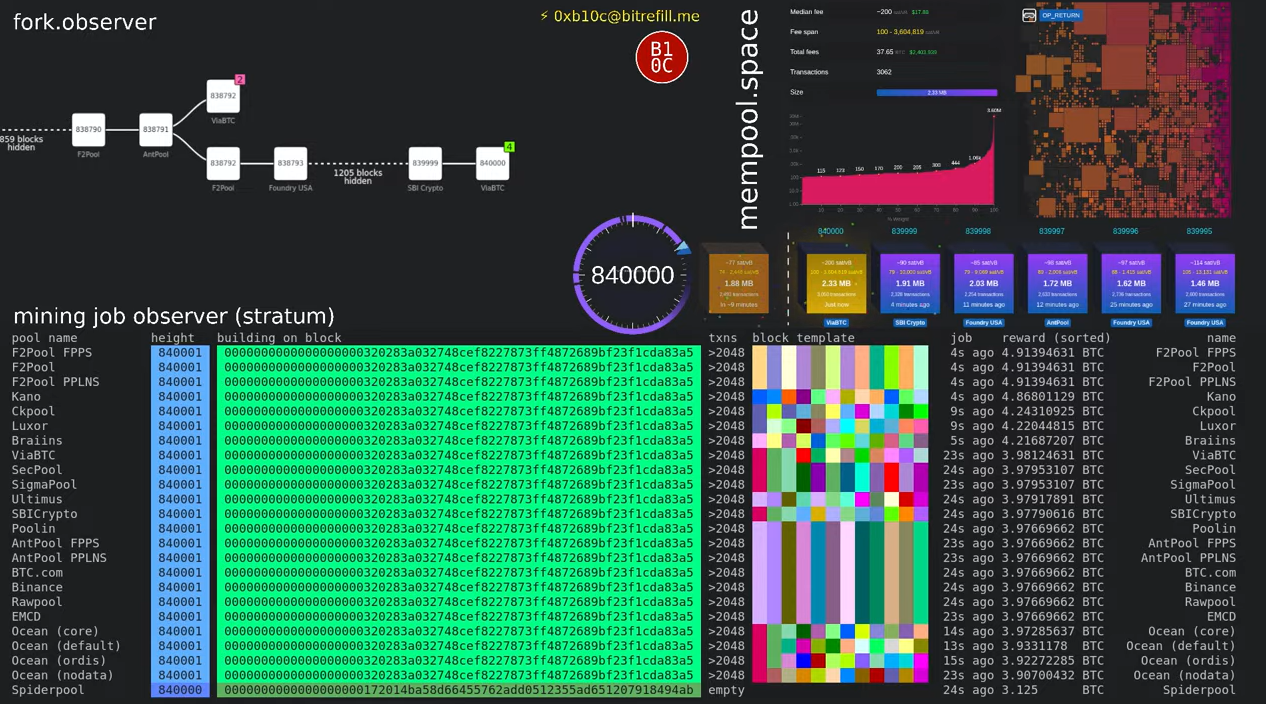1266x704 pixels.
Task: Open the purple 1.72 MB AntPool block
Action: (1057, 283)
